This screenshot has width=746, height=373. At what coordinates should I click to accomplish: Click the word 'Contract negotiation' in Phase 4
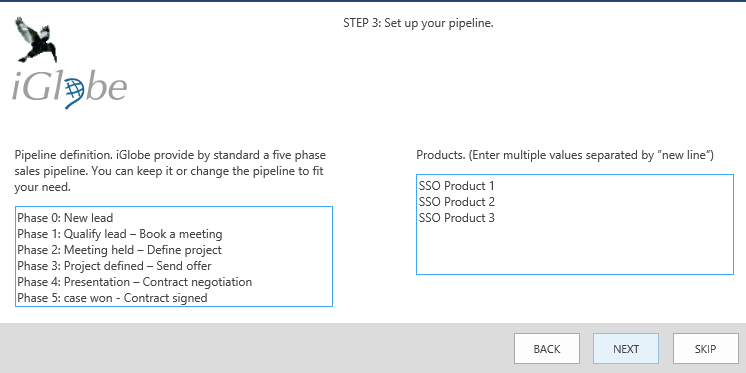[197, 282]
